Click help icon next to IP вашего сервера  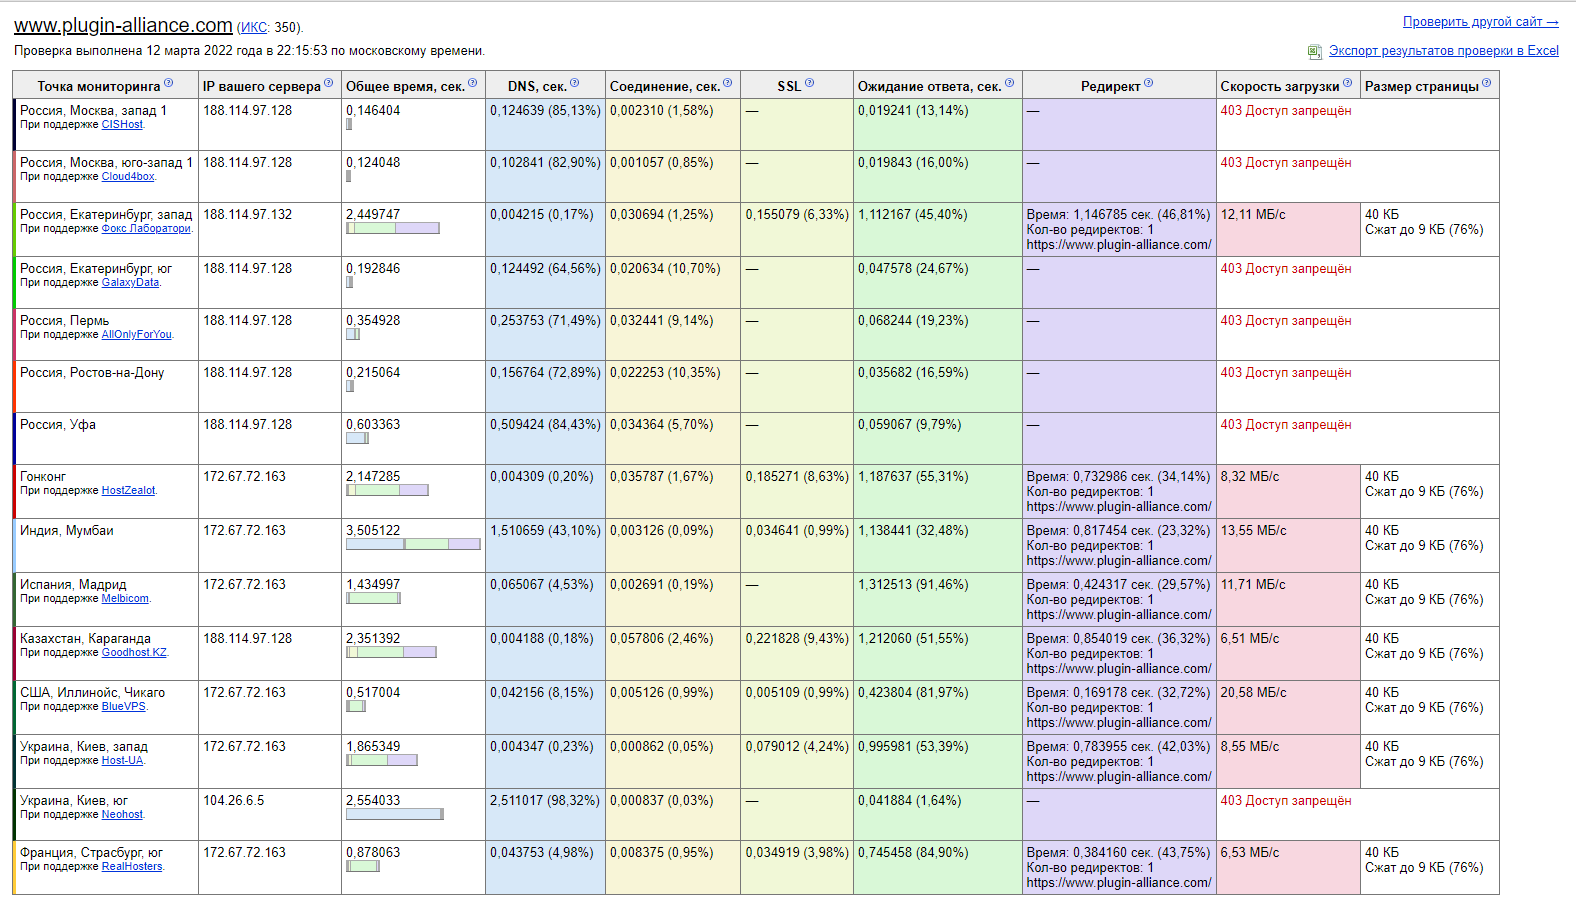tap(329, 83)
